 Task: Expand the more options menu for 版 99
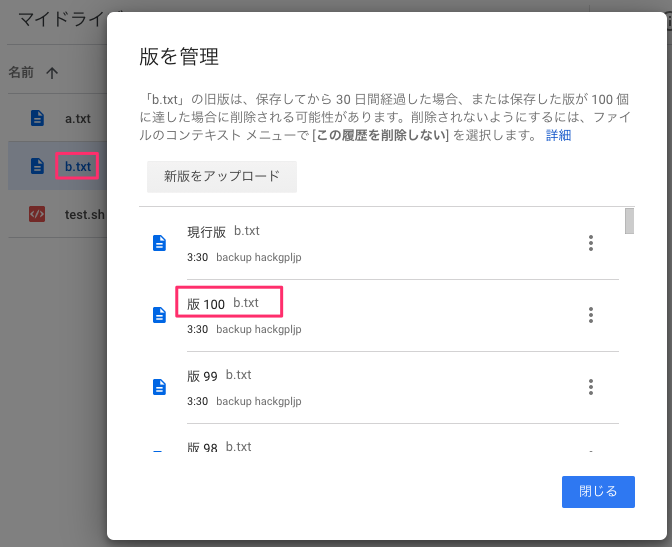point(591,387)
